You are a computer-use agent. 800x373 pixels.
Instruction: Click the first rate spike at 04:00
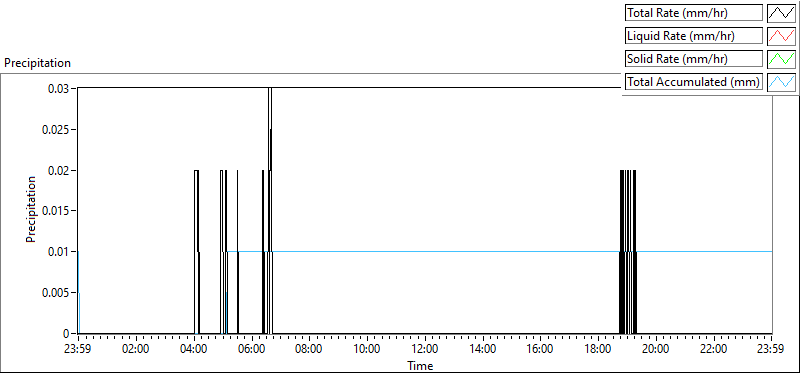[x=197, y=252]
